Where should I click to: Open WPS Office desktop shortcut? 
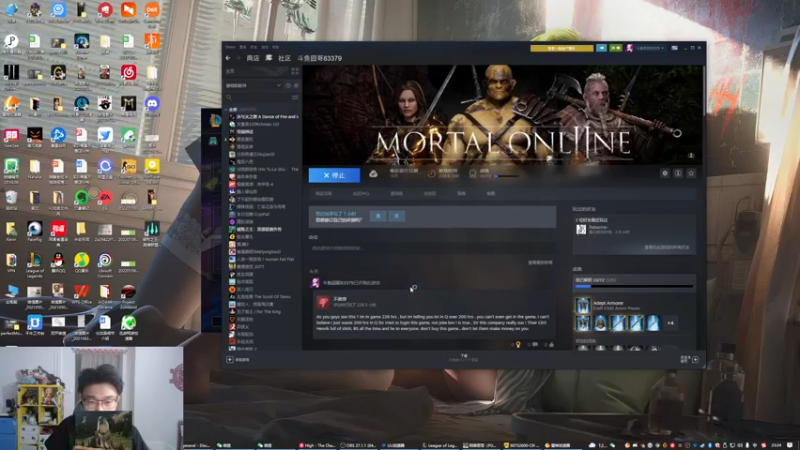coord(82,294)
